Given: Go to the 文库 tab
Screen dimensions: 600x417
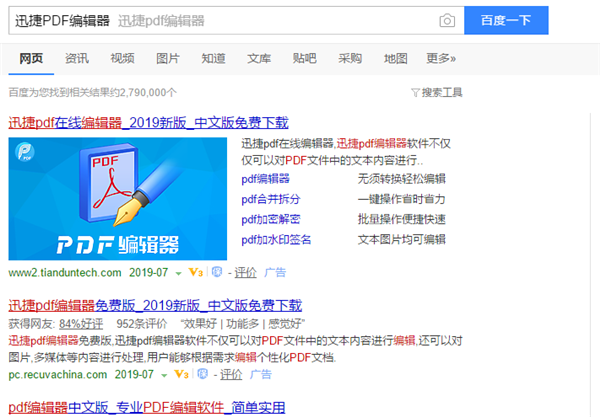Looking at the screenshot, I should [x=259, y=59].
